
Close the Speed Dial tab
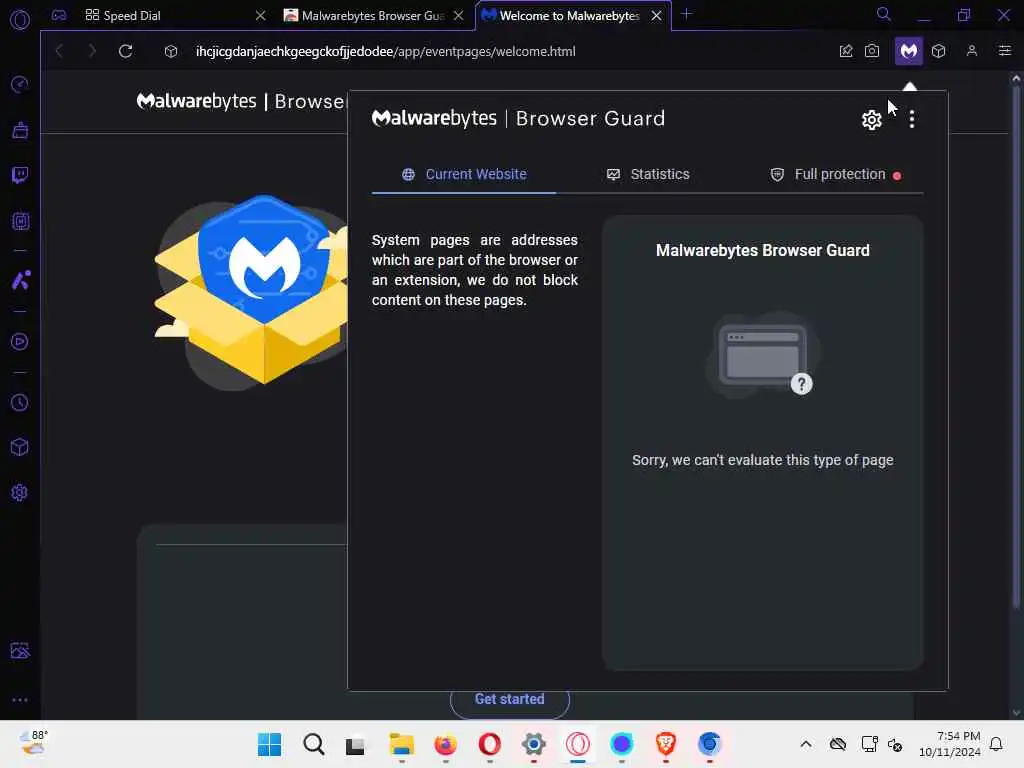[x=261, y=16]
